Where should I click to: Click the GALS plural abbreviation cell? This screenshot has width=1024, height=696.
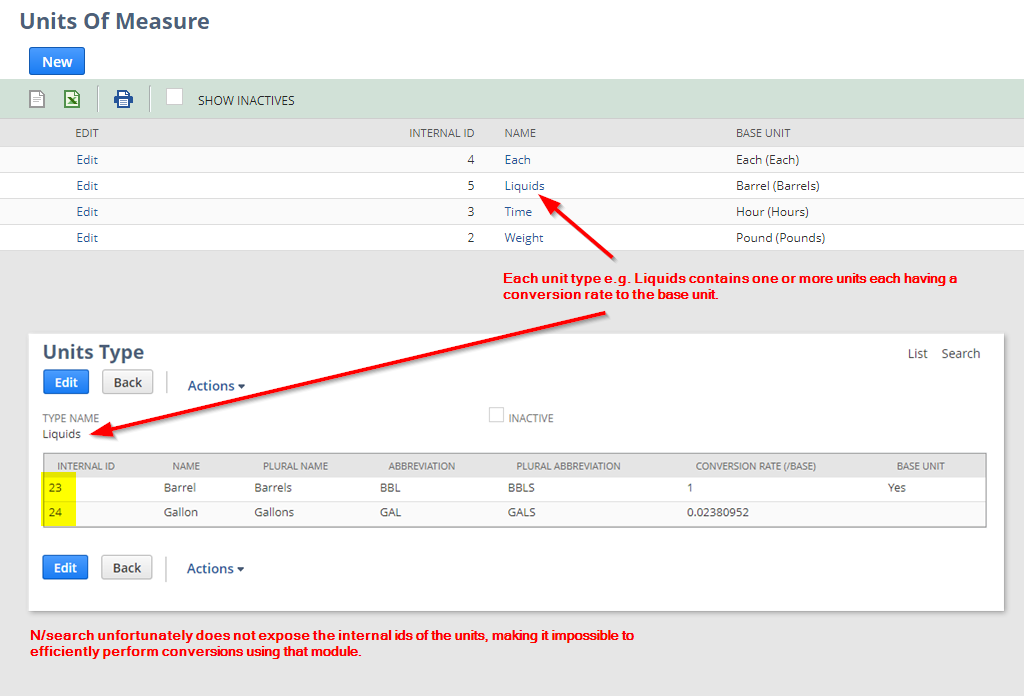pyautogui.click(x=522, y=513)
